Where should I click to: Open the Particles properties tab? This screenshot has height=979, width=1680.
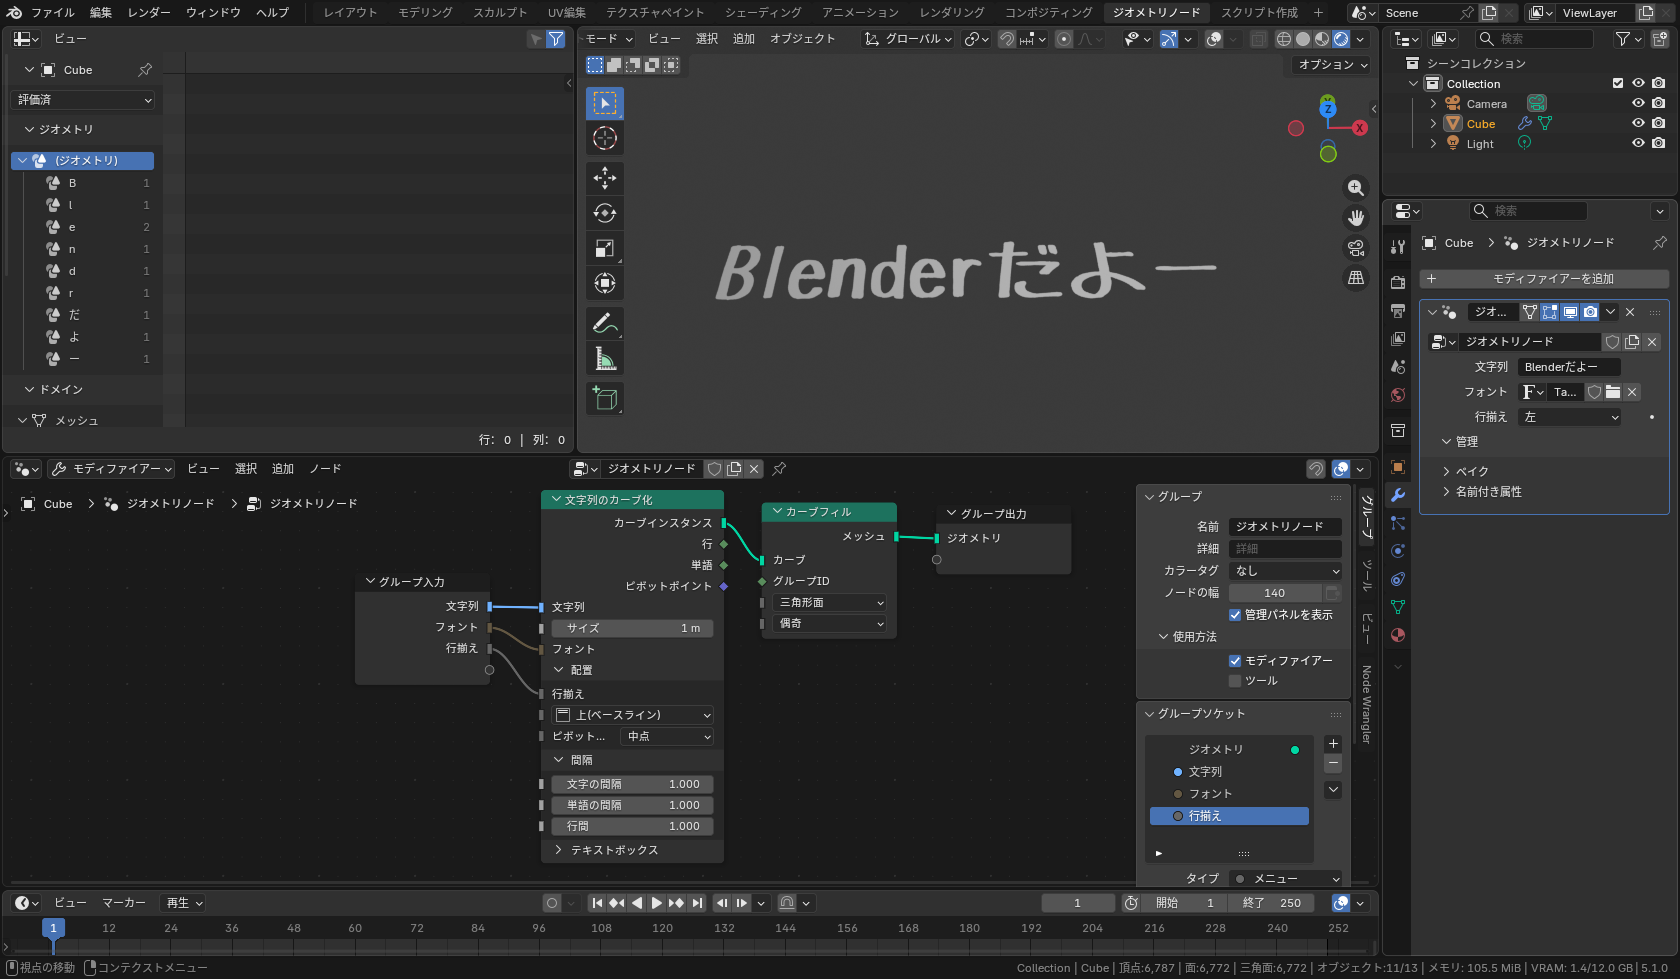[x=1397, y=523]
